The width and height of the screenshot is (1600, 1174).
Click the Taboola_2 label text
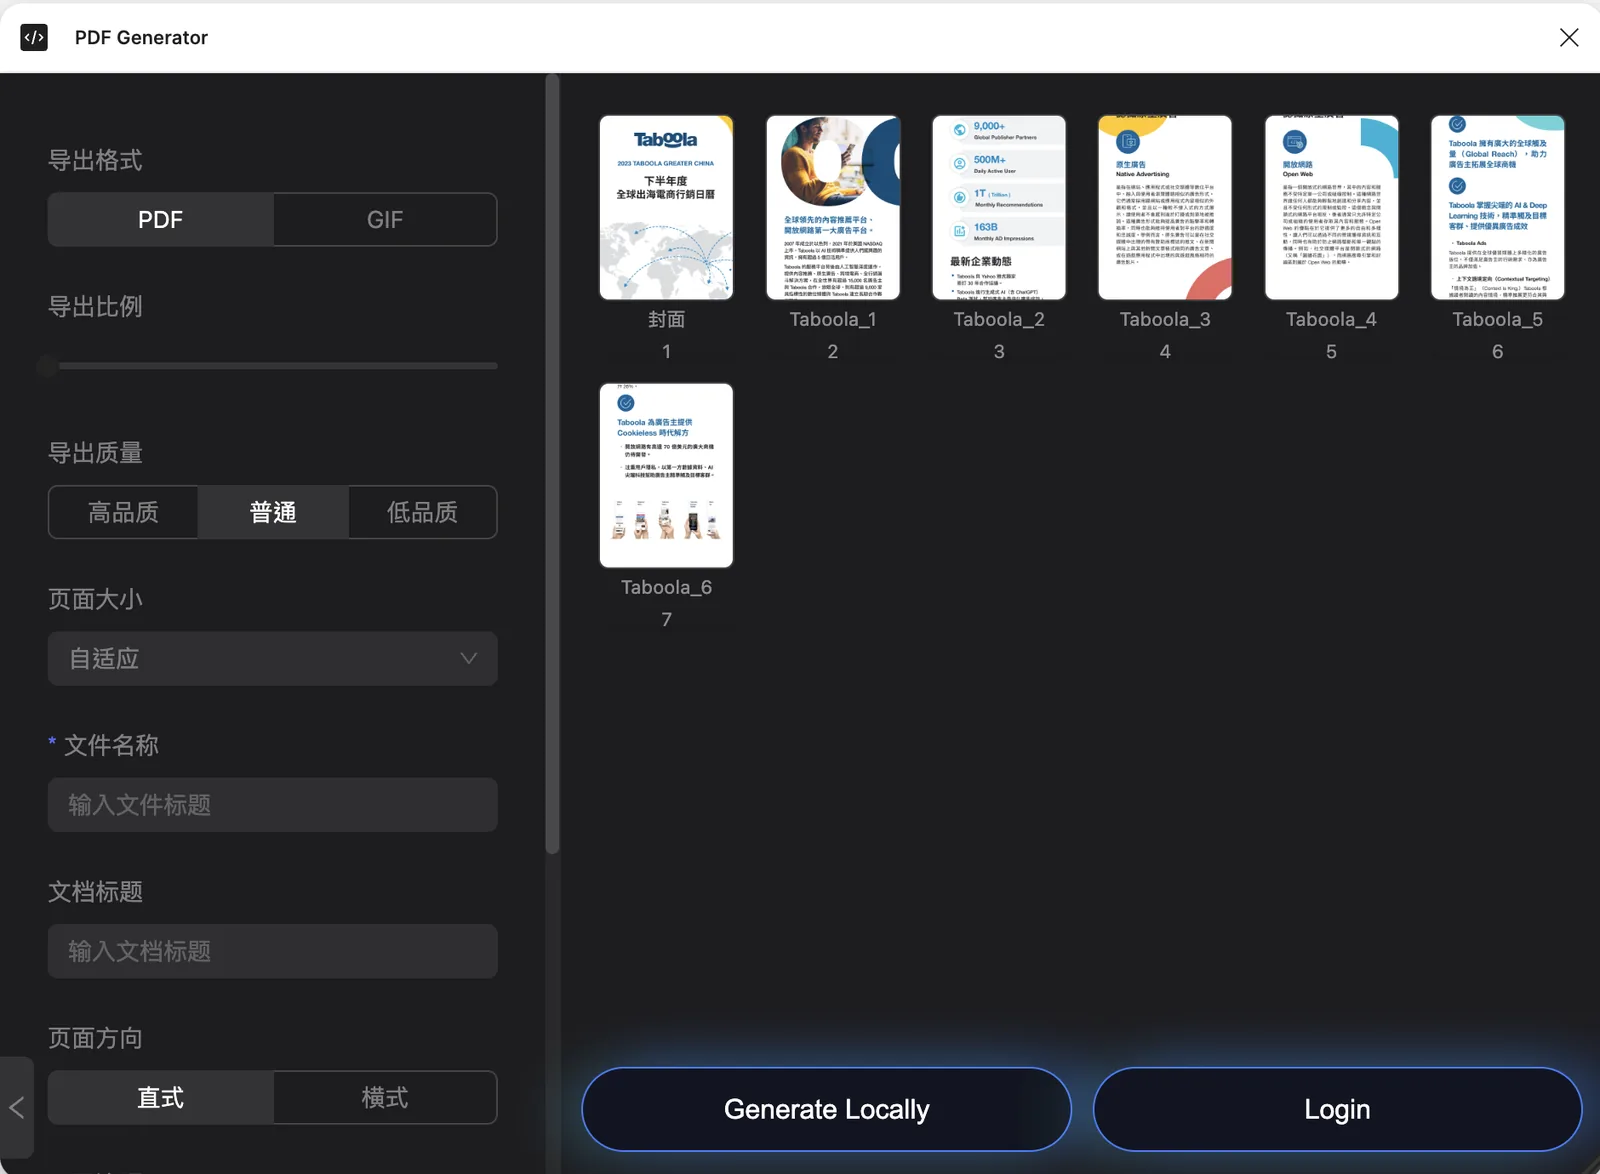(x=999, y=320)
